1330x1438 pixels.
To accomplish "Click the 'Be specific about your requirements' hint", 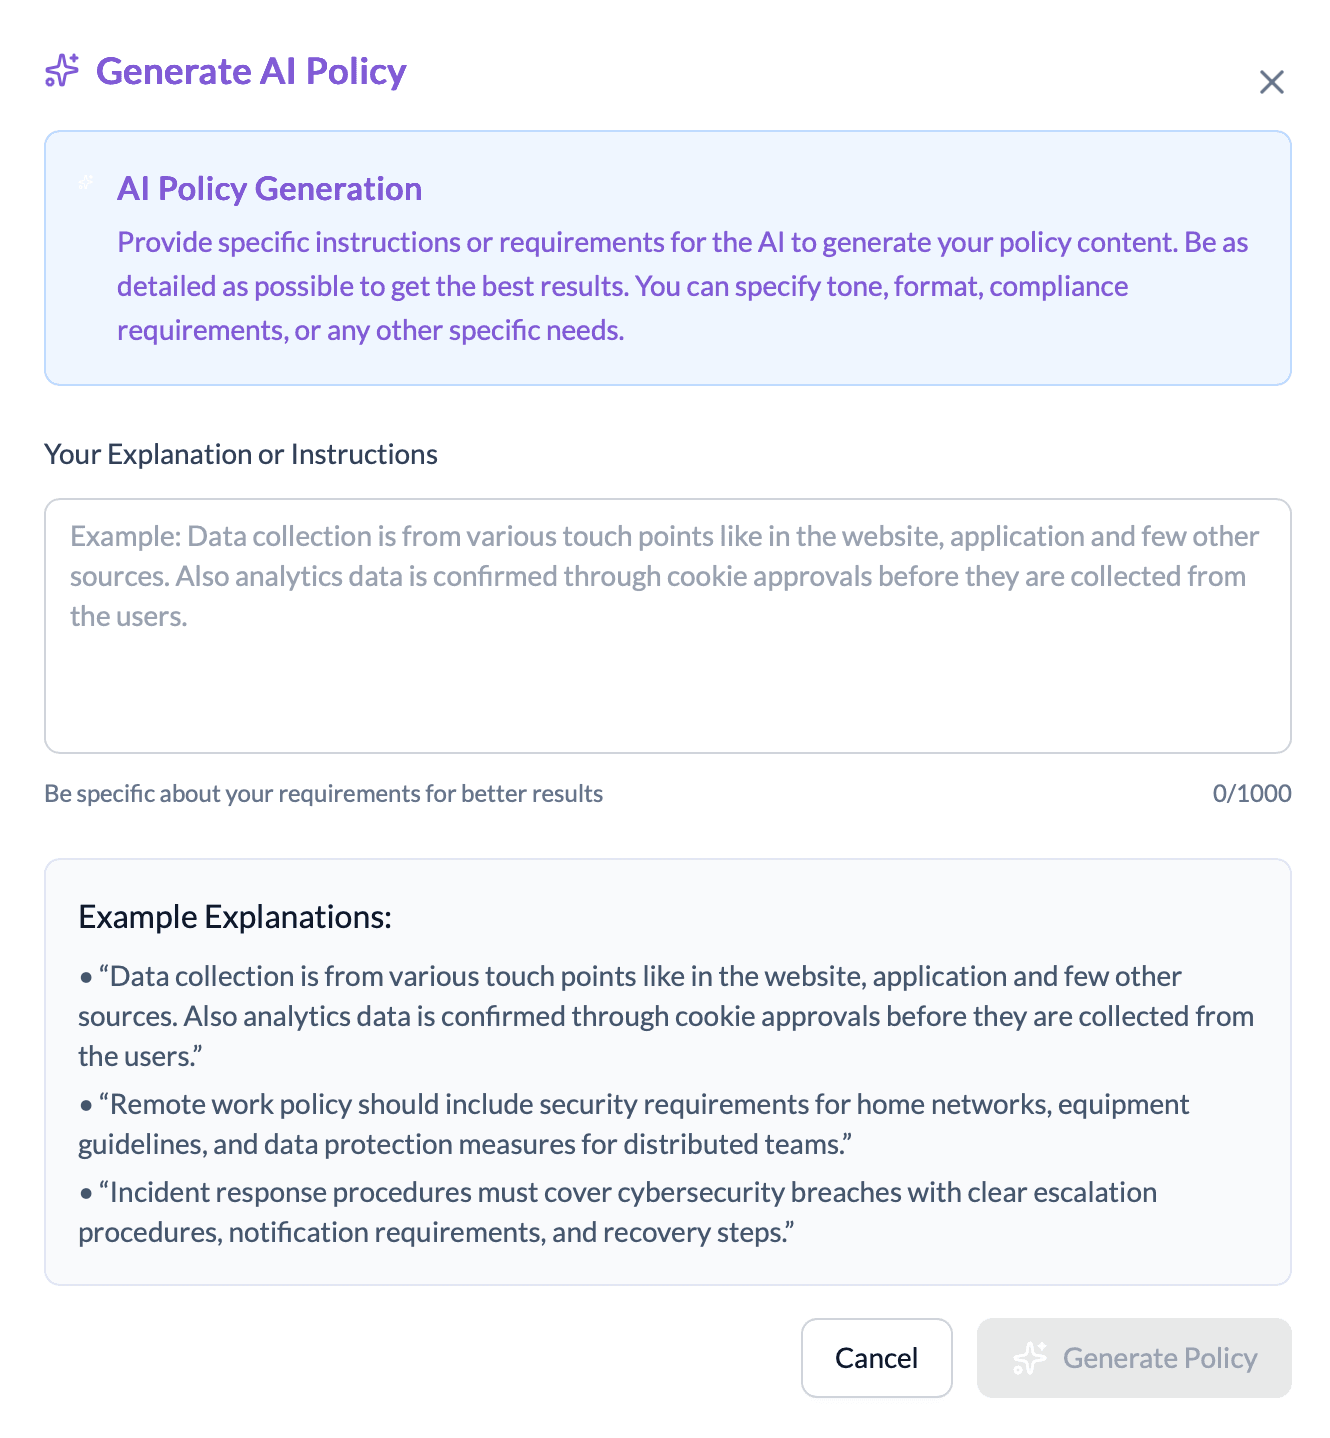I will [323, 794].
